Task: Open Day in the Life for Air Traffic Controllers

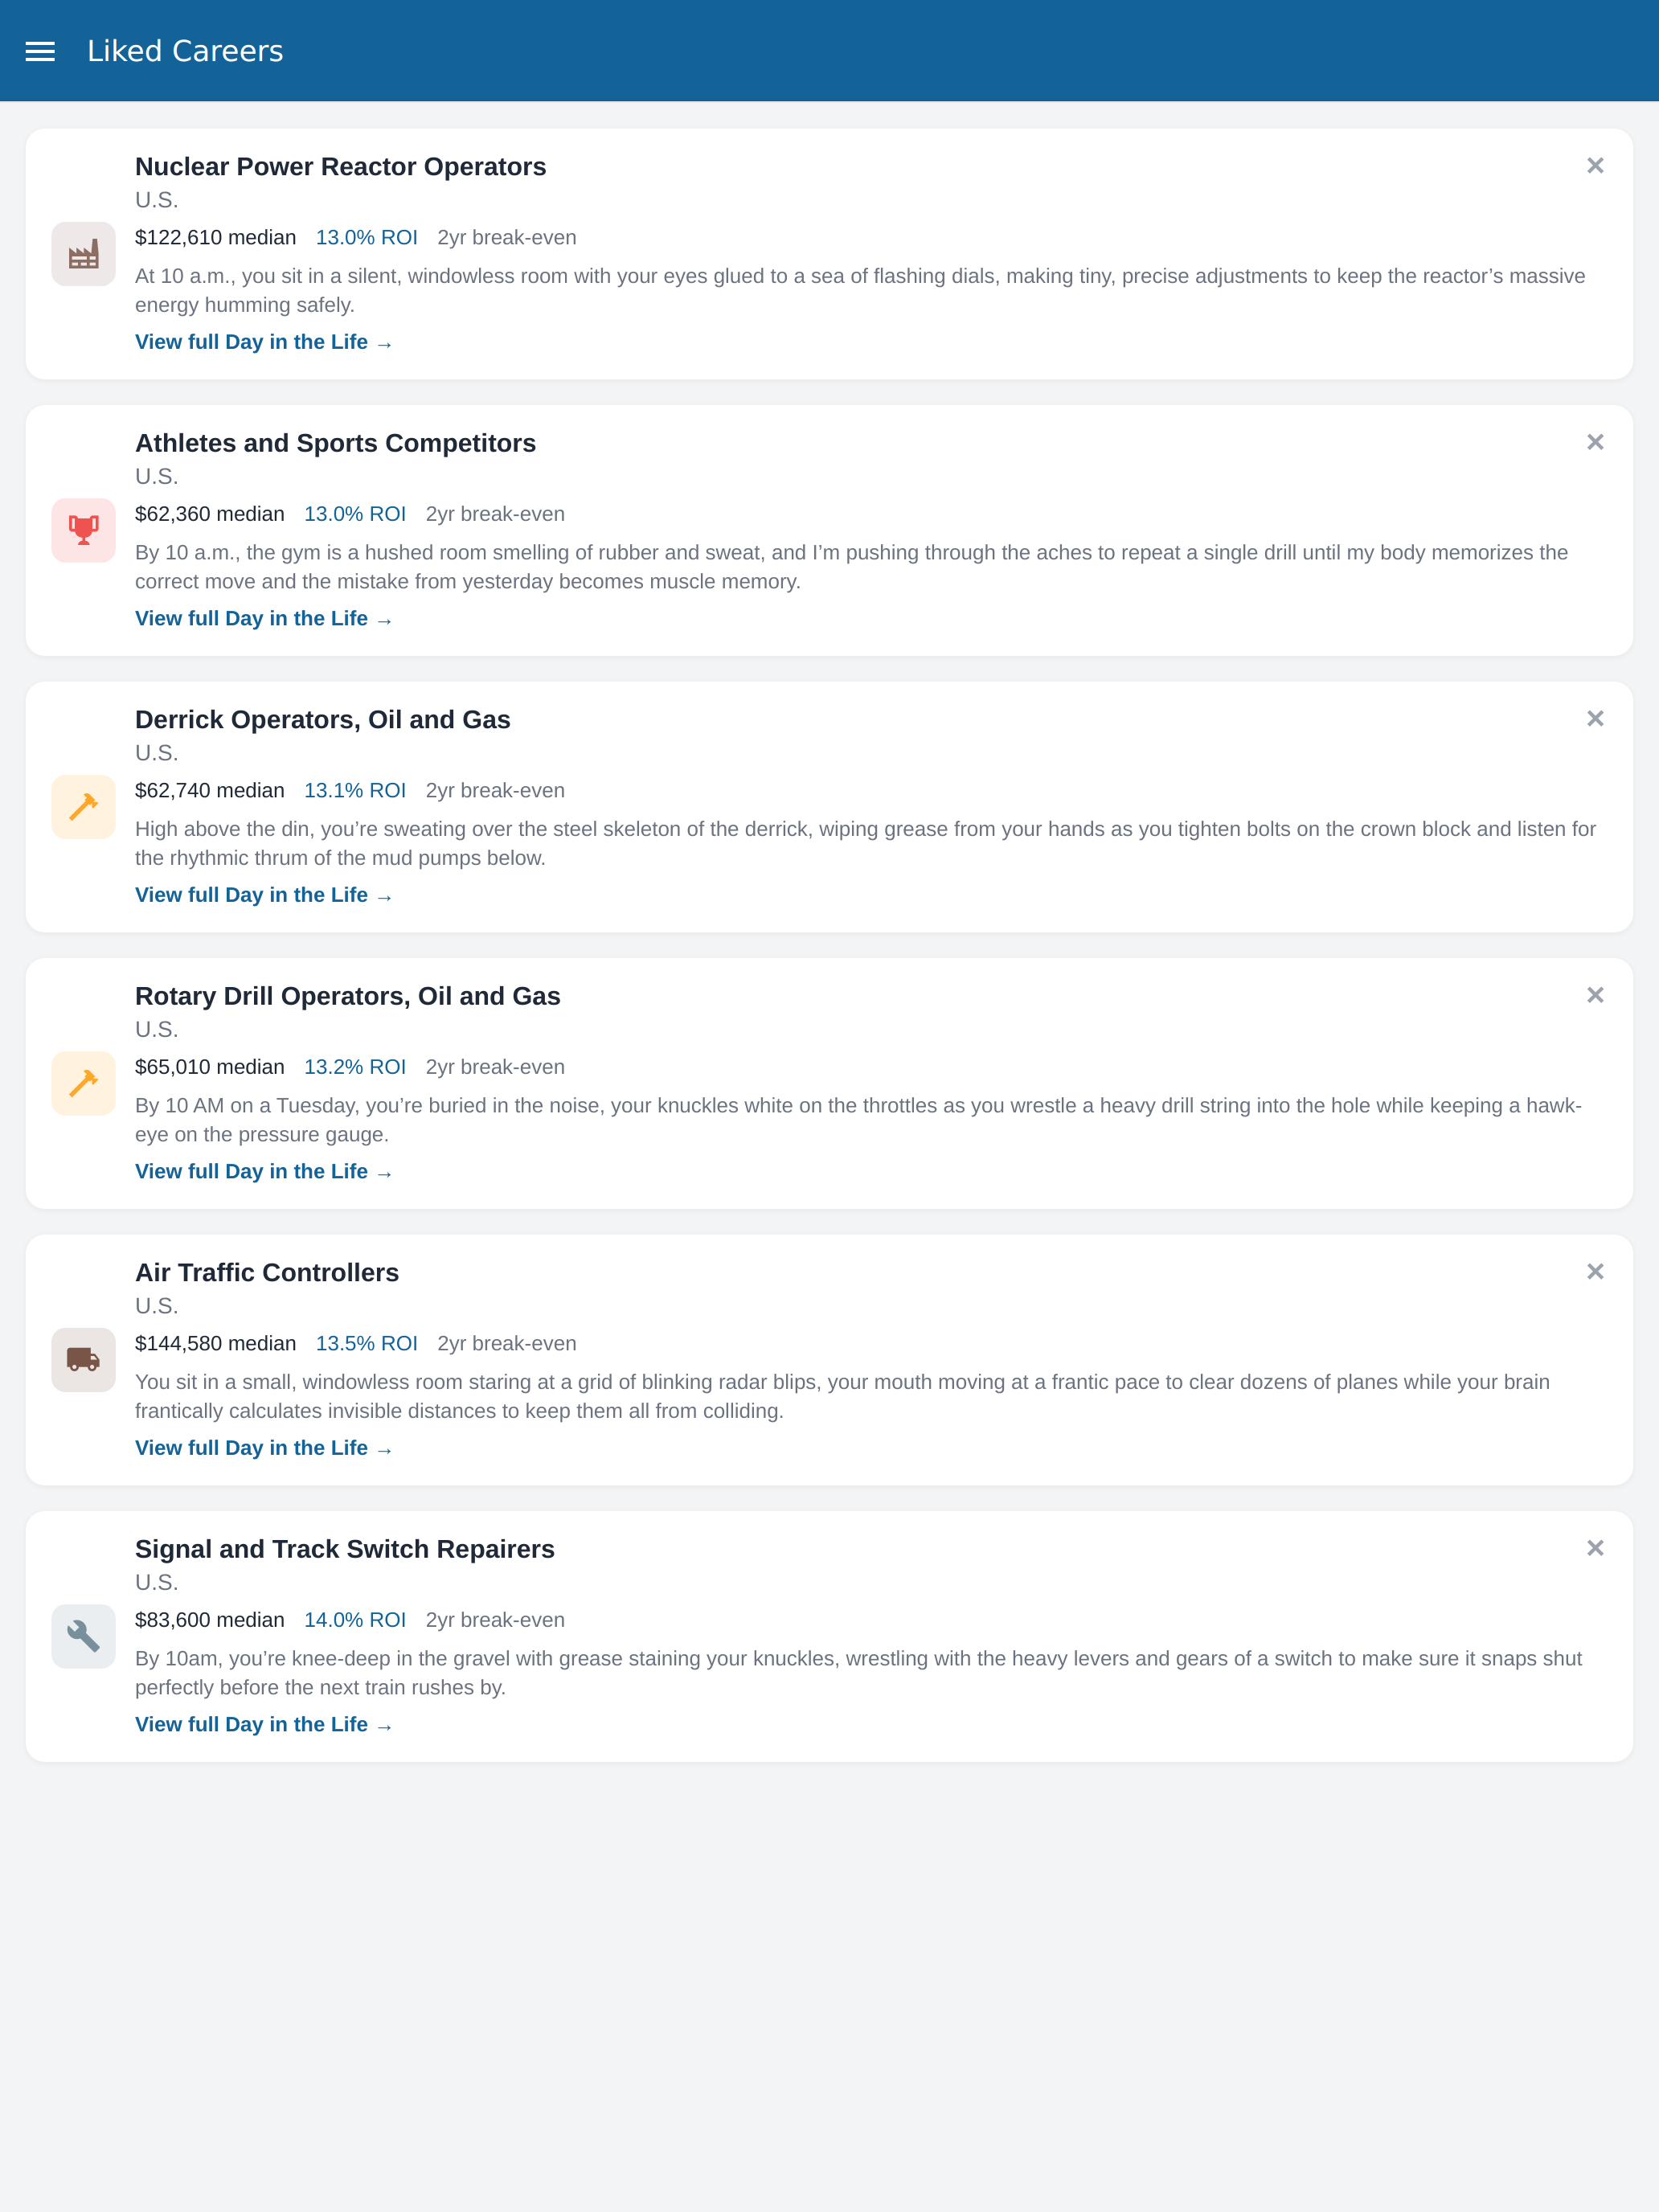Action: (264, 1448)
